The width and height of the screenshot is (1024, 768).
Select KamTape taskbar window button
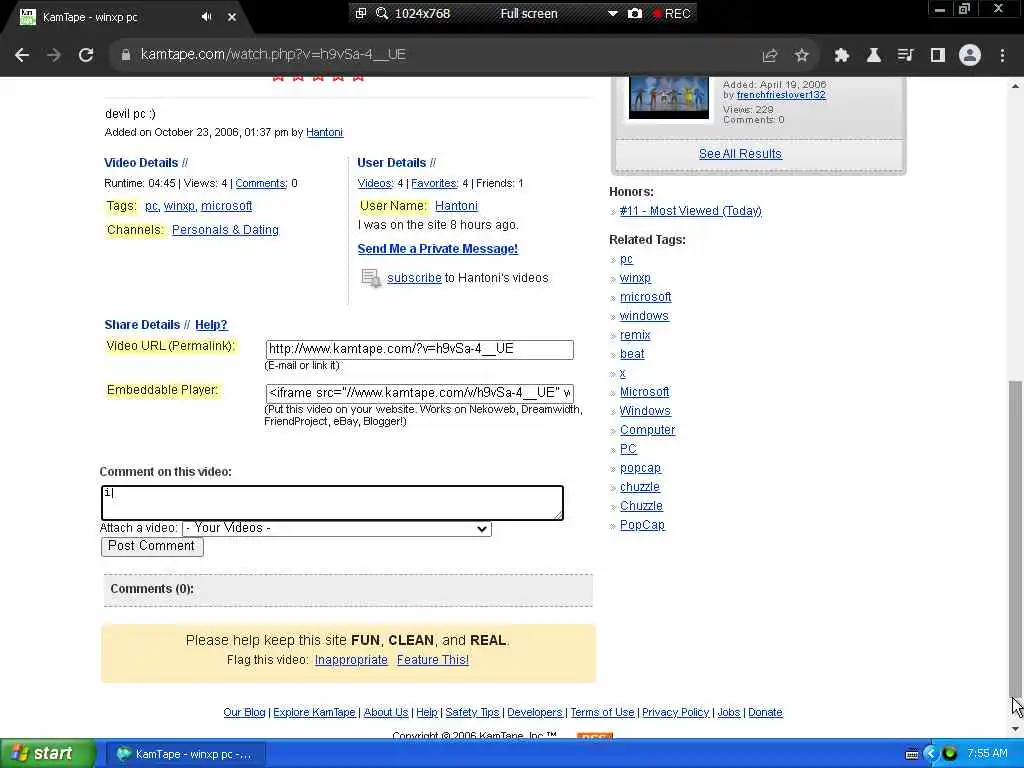coord(186,754)
